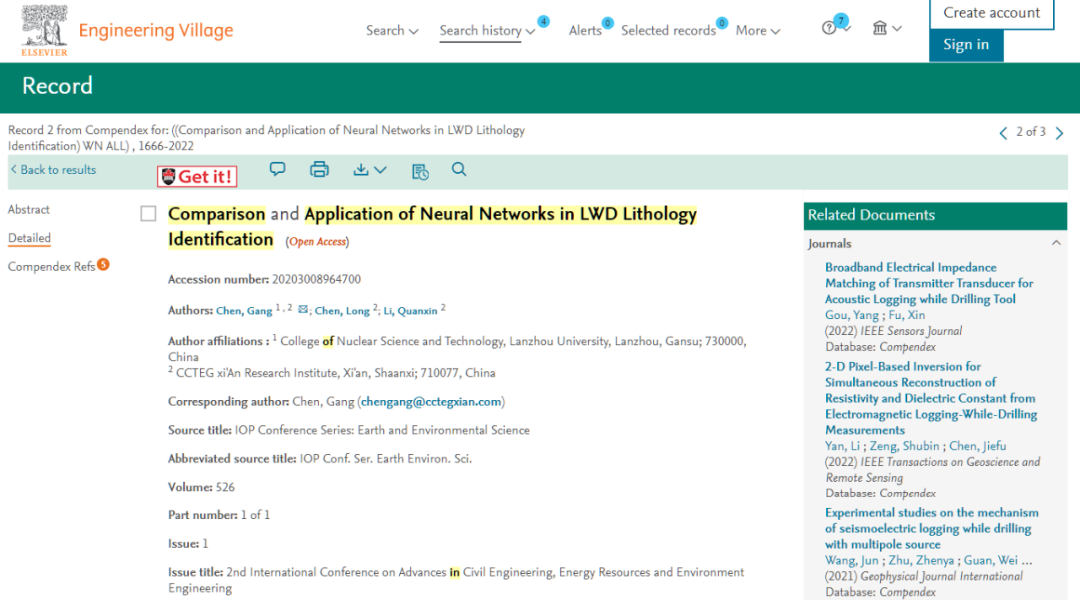Image resolution: width=1080 pixels, height=600 pixels.
Task: Switch to the Detailed view tab
Action: pyautogui.click(x=30, y=238)
